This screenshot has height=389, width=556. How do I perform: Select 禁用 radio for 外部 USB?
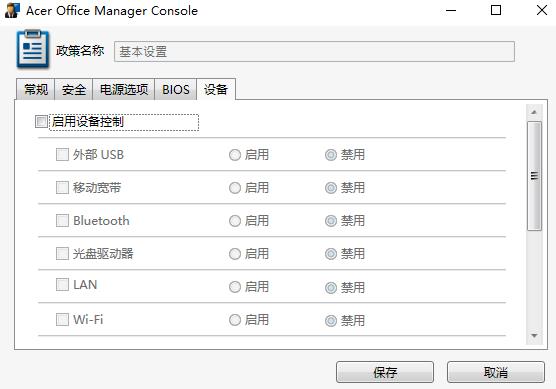point(331,155)
